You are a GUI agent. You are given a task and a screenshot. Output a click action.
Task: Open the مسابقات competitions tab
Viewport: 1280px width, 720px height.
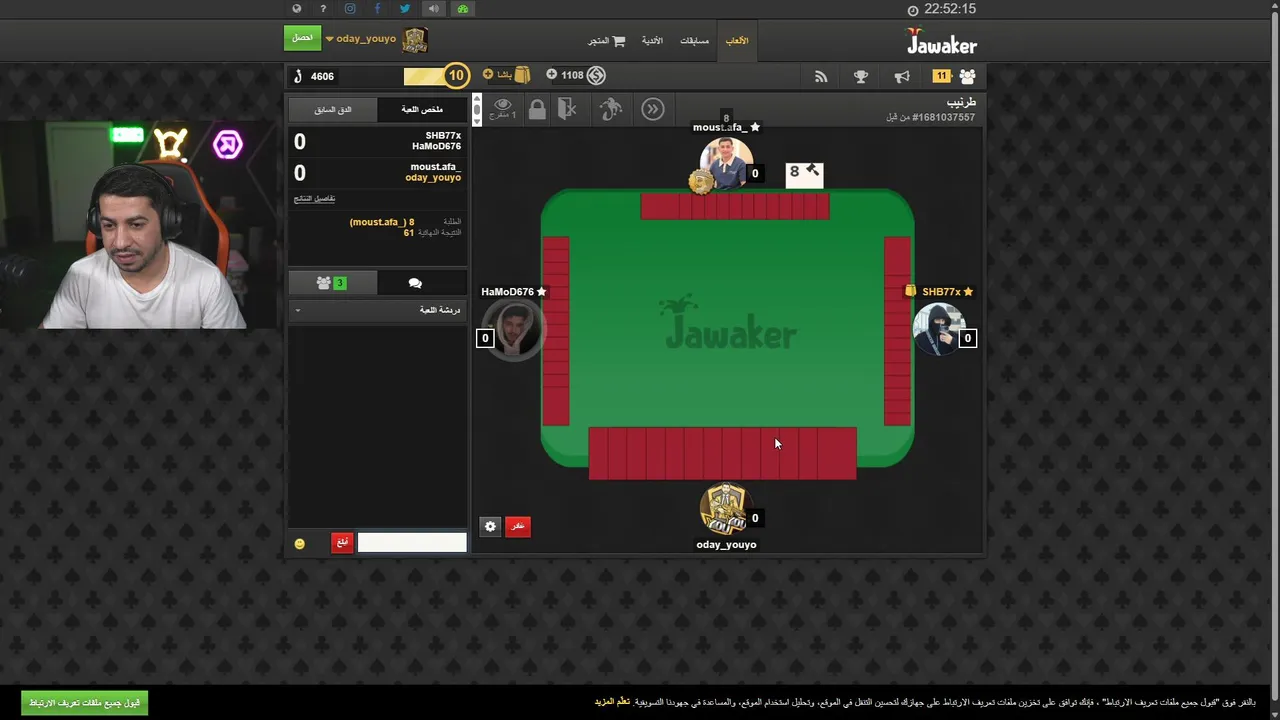click(x=695, y=41)
